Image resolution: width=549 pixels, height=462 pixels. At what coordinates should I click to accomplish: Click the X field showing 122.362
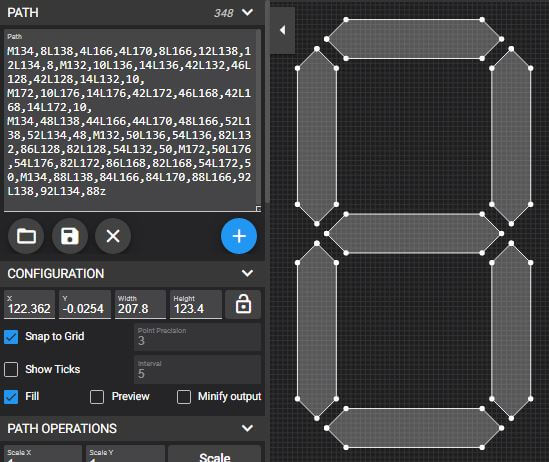(29, 304)
